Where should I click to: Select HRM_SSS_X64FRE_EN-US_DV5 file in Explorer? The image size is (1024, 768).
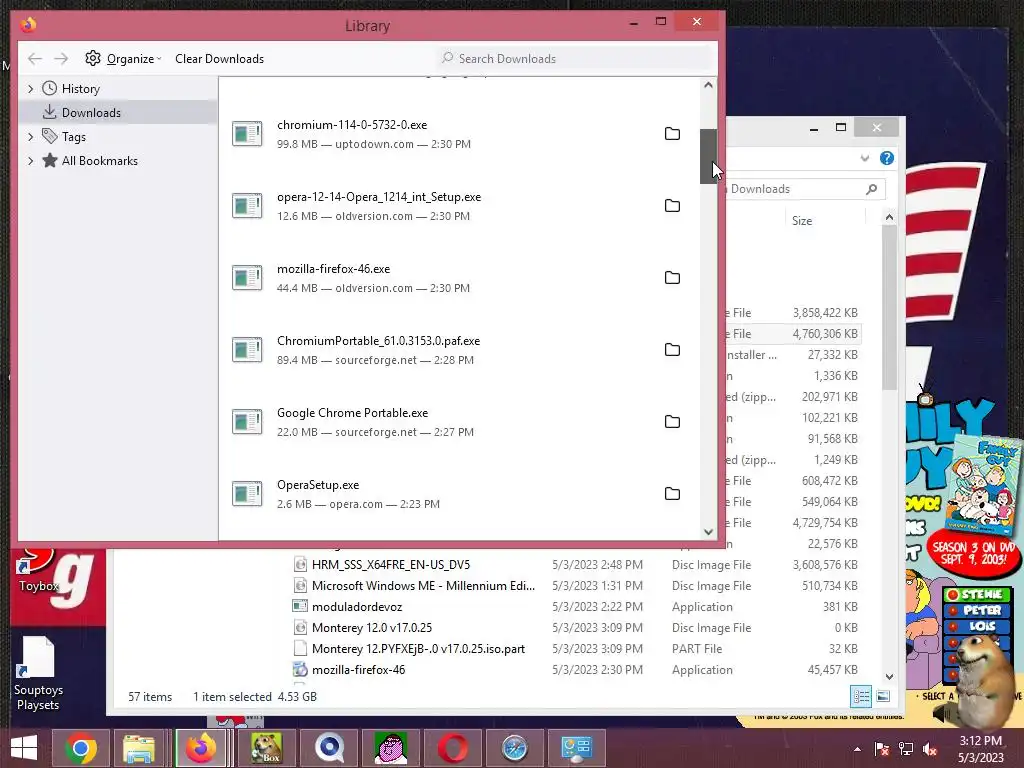(x=391, y=565)
